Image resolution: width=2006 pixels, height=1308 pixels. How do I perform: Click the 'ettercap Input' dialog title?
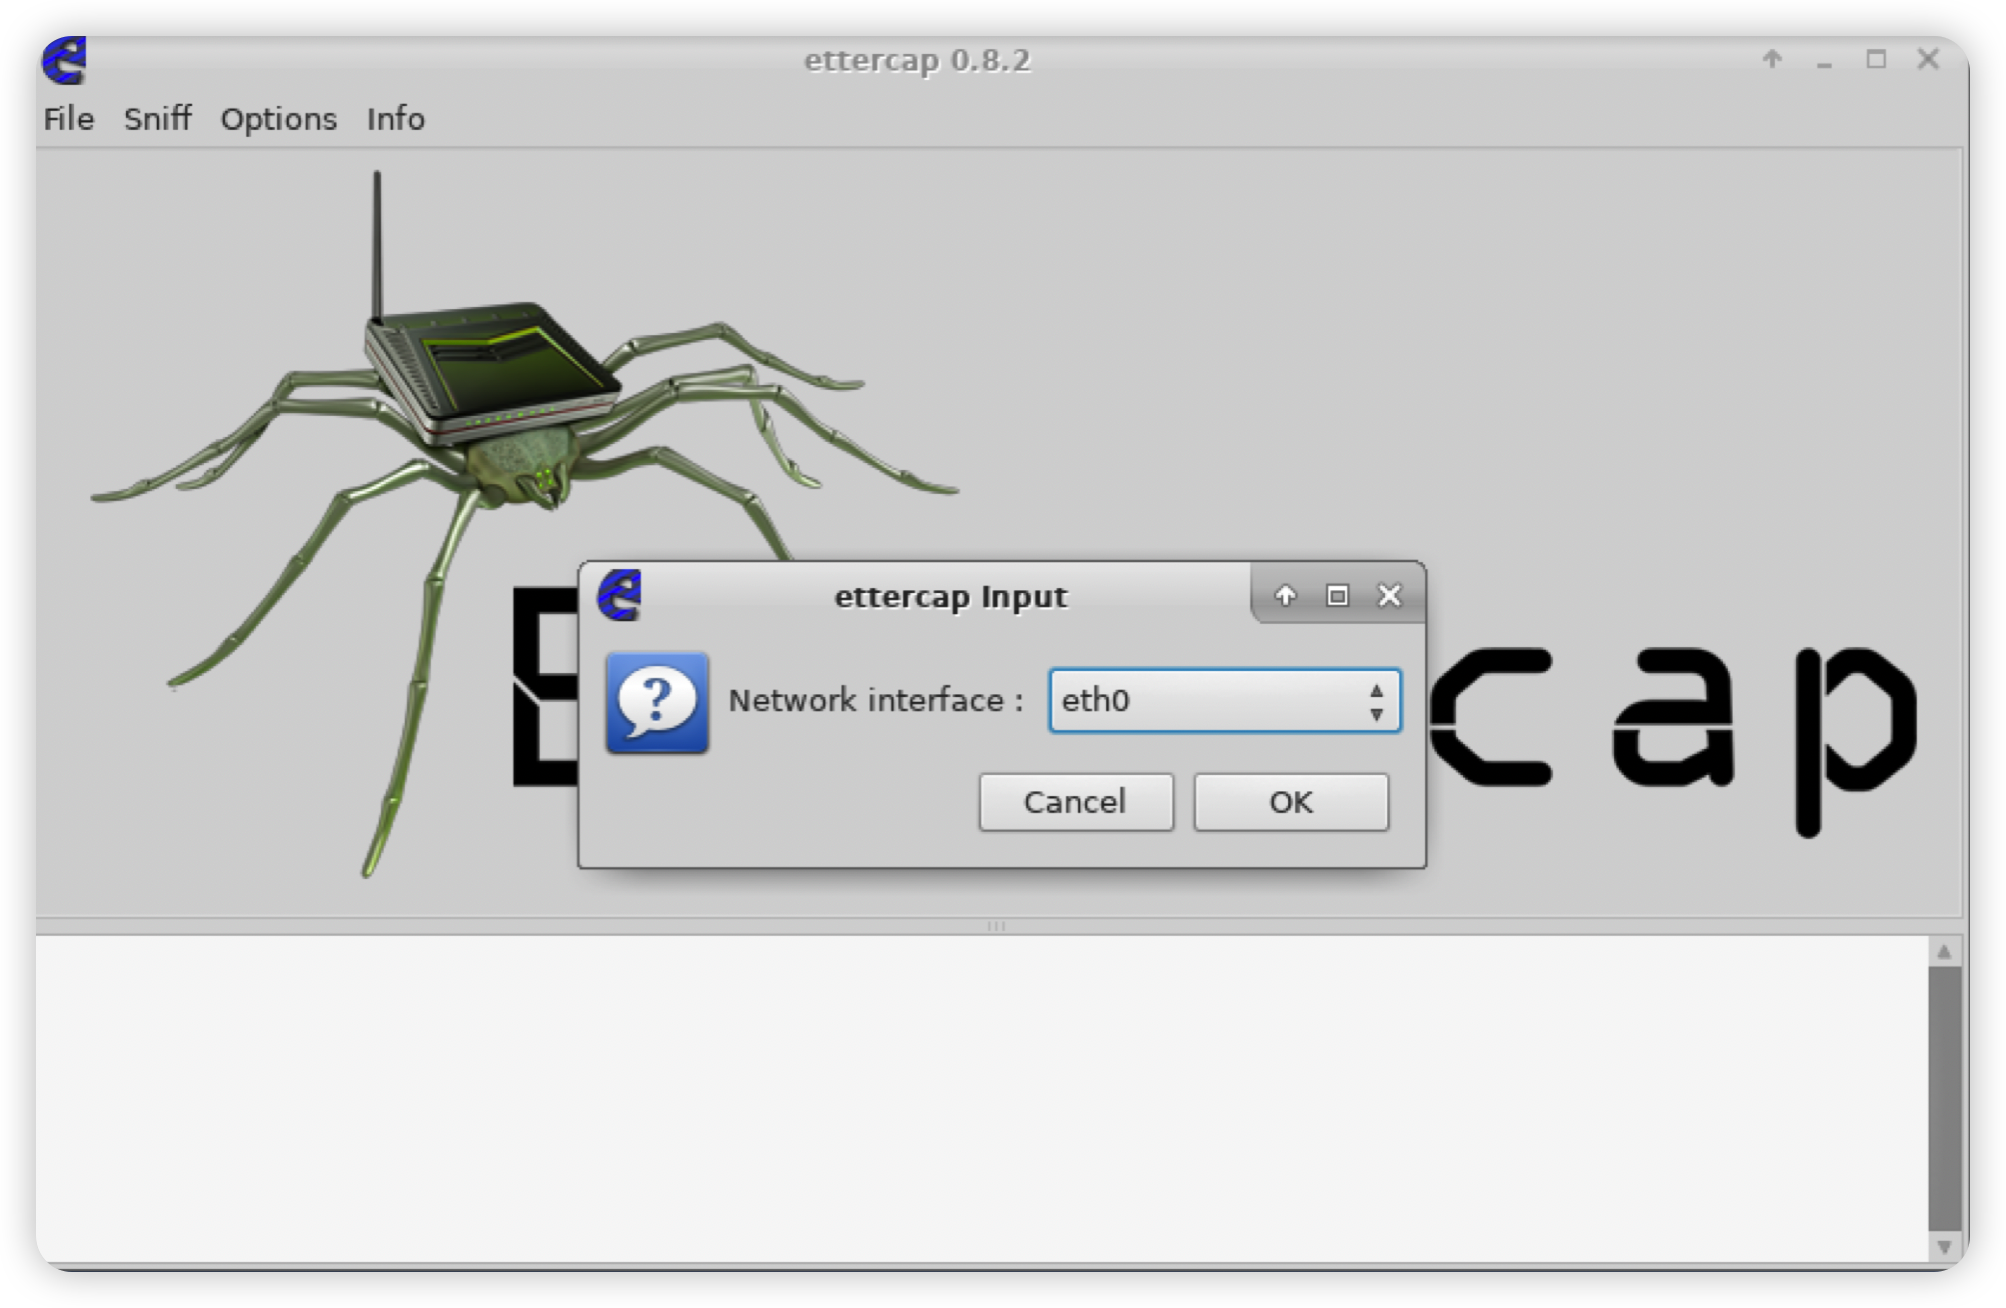pos(950,597)
